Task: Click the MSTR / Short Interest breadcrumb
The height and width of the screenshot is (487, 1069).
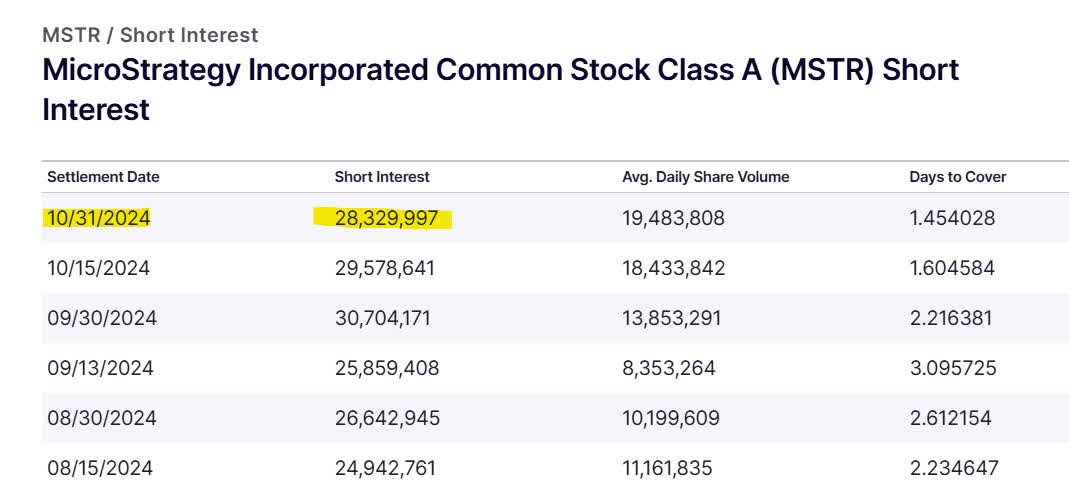Action: (150, 35)
